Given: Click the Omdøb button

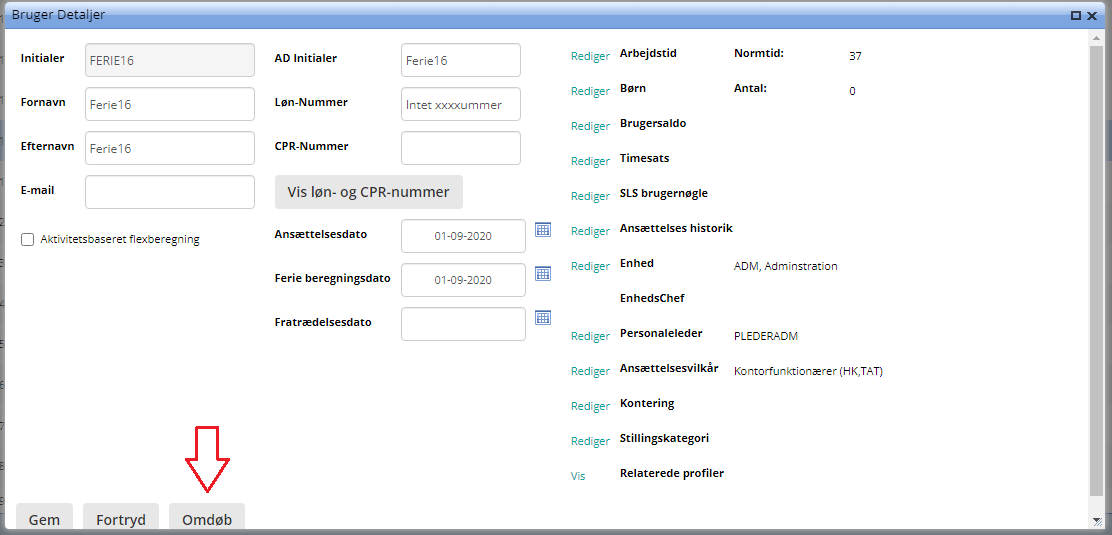Looking at the screenshot, I should (207, 519).
